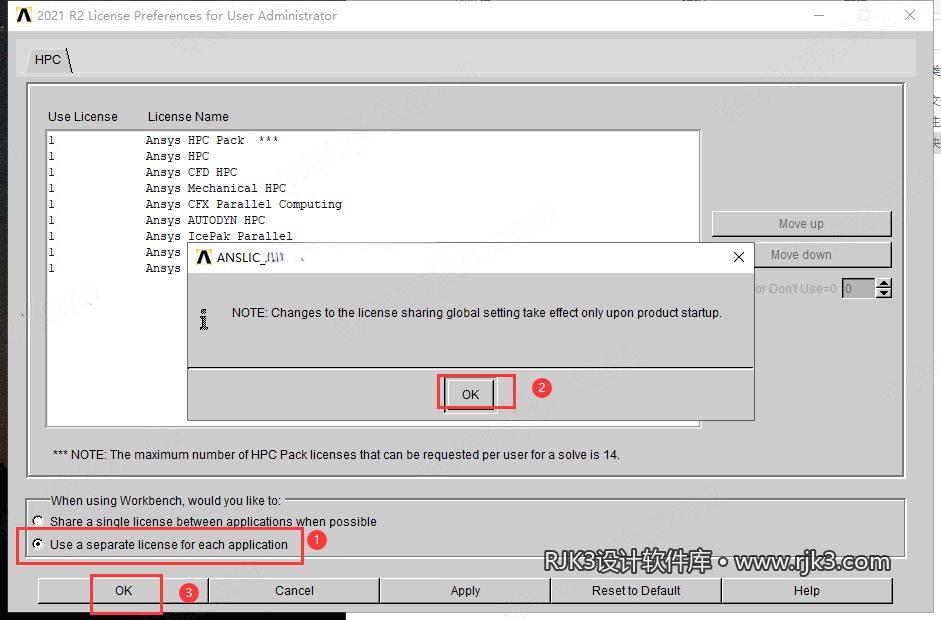
Task: Select the Ansys IcePak Parallel row
Action: tap(373, 236)
